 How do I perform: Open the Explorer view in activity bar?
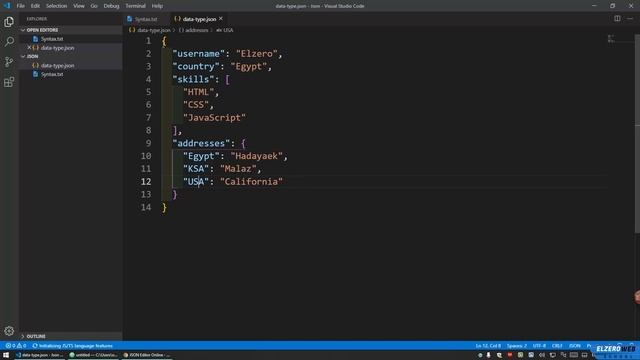9,22
